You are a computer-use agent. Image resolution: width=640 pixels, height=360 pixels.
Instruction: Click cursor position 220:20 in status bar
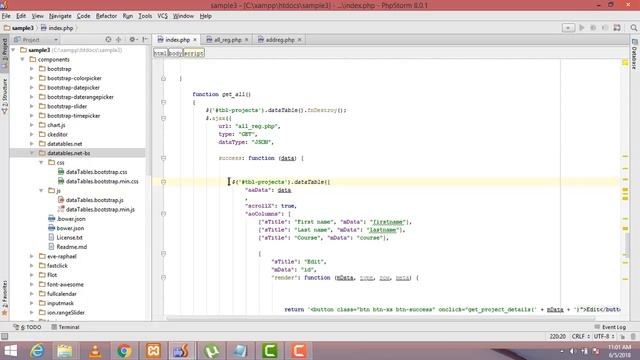pos(558,336)
